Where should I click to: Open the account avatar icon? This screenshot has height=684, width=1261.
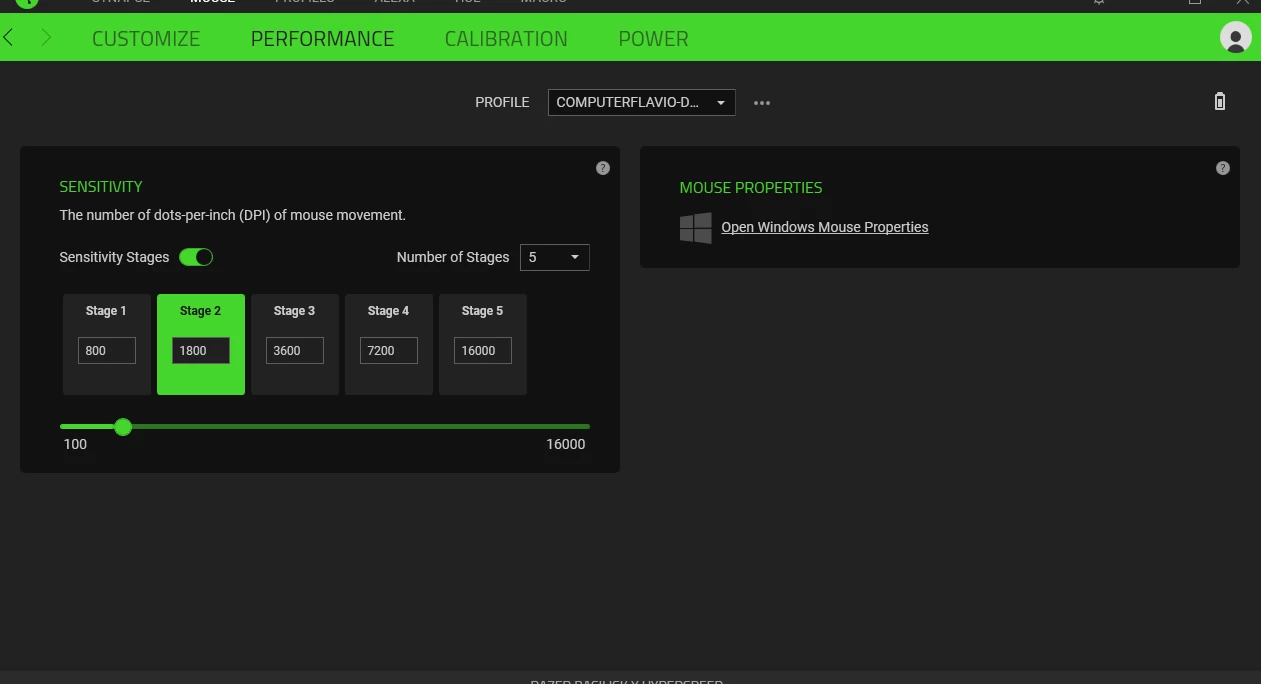1235,37
